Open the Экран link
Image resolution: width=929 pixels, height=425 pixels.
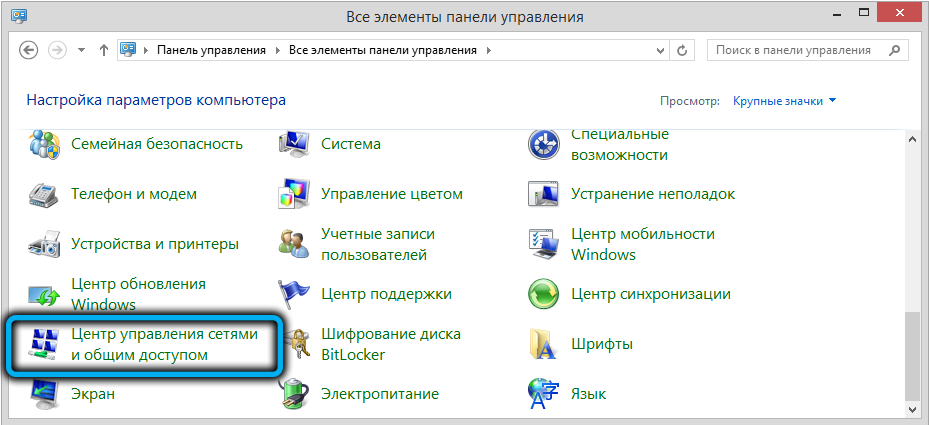tap(93, 394)
